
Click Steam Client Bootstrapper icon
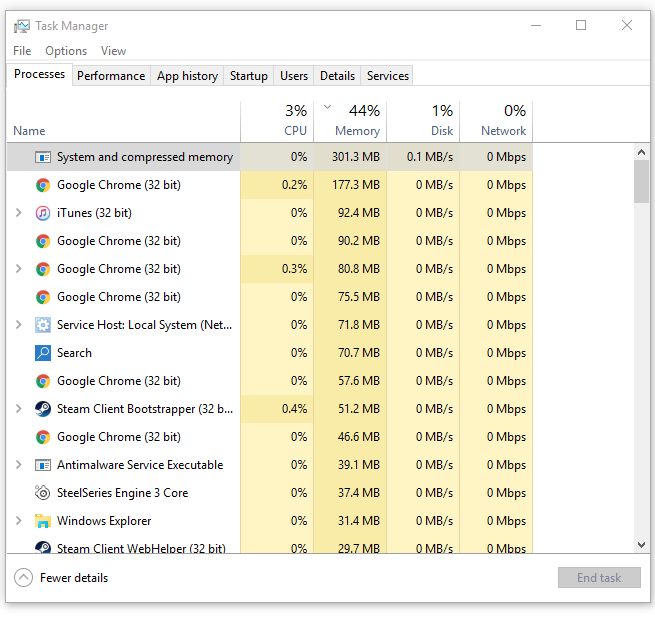(x=43, y=409)
